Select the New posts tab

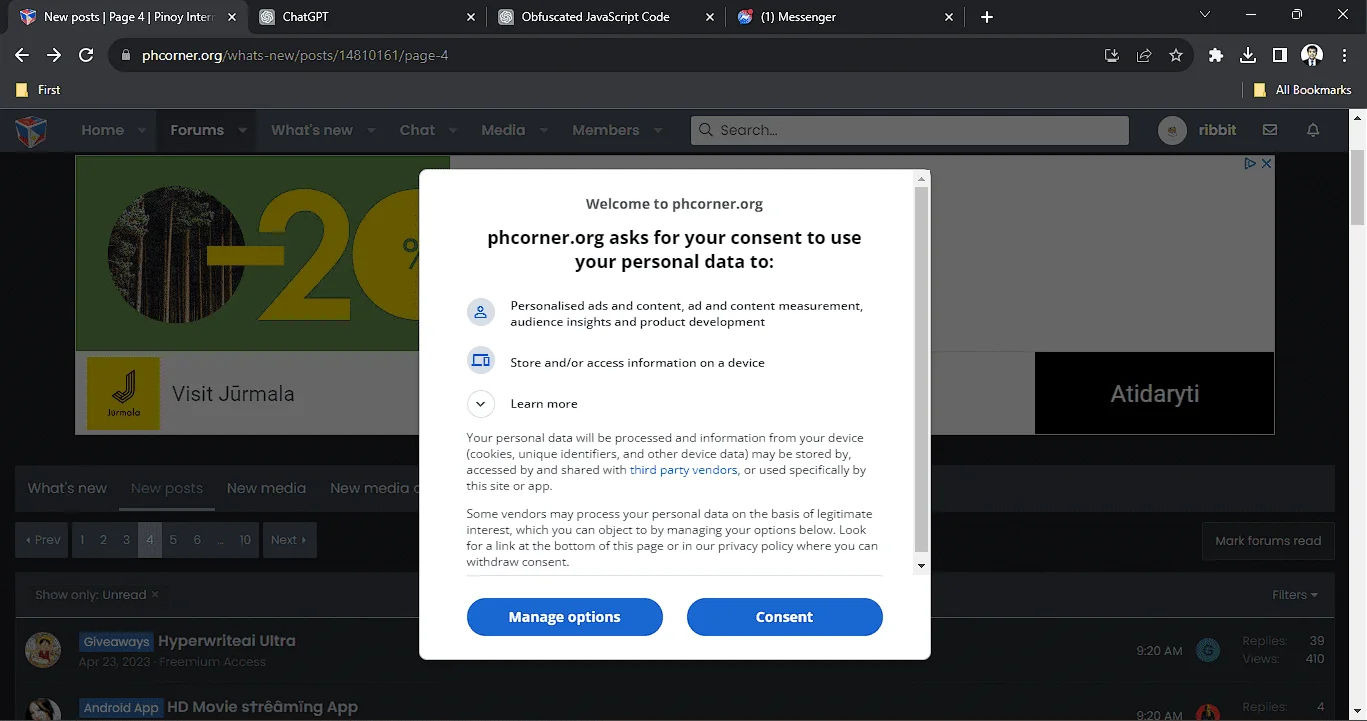(167, 488)
